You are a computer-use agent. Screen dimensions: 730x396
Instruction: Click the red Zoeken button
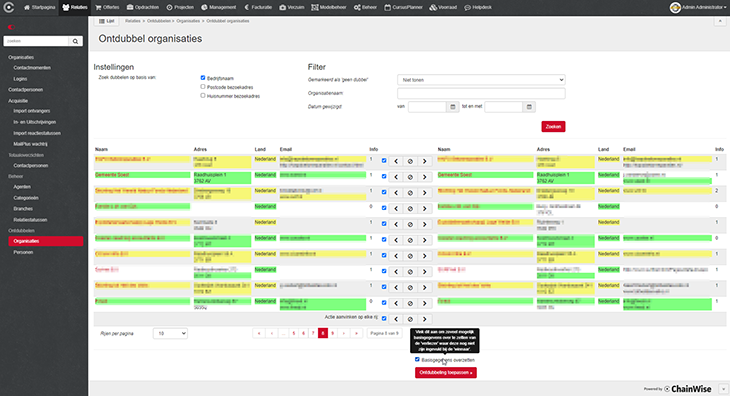pyautogui.click(x=553, y=127)
